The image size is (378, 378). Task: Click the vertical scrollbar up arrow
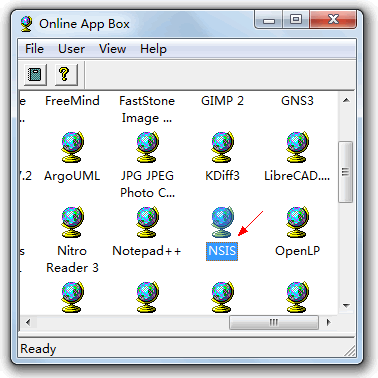pyautogui.click(x=346, y=100)
